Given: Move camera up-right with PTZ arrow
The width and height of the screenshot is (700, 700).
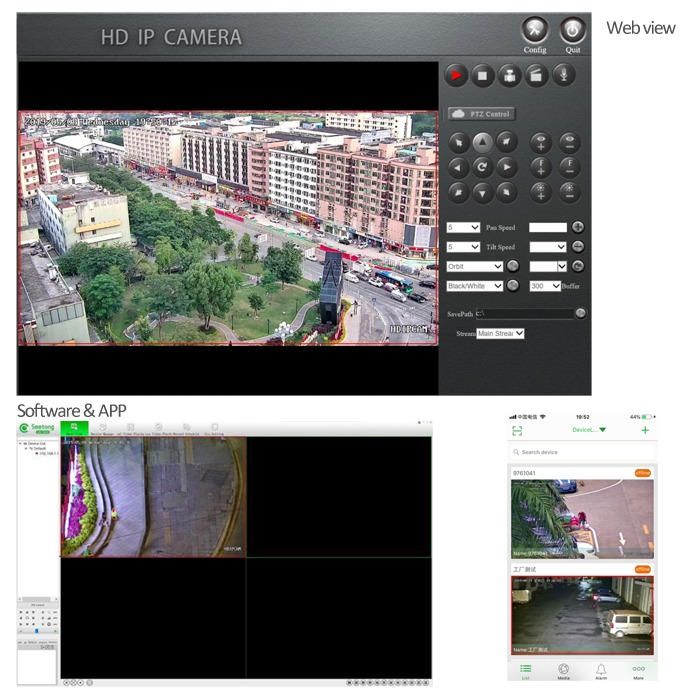Looking at the screenshot, I should pyautogui.click(x=507, y=142).
